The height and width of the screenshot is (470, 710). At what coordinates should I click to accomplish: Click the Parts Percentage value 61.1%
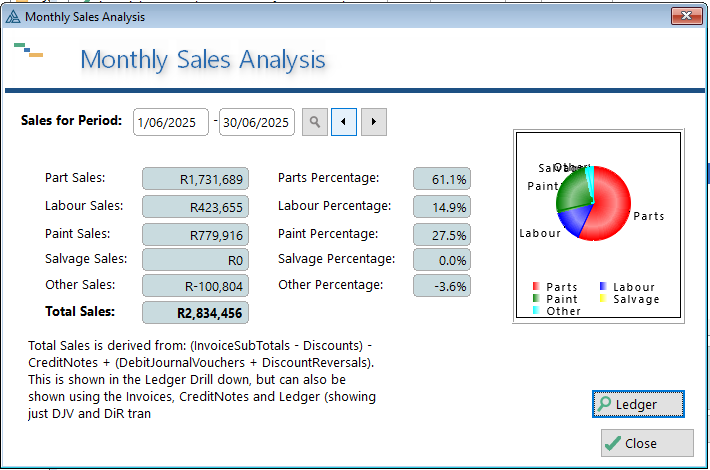click(x=442, y=179)
